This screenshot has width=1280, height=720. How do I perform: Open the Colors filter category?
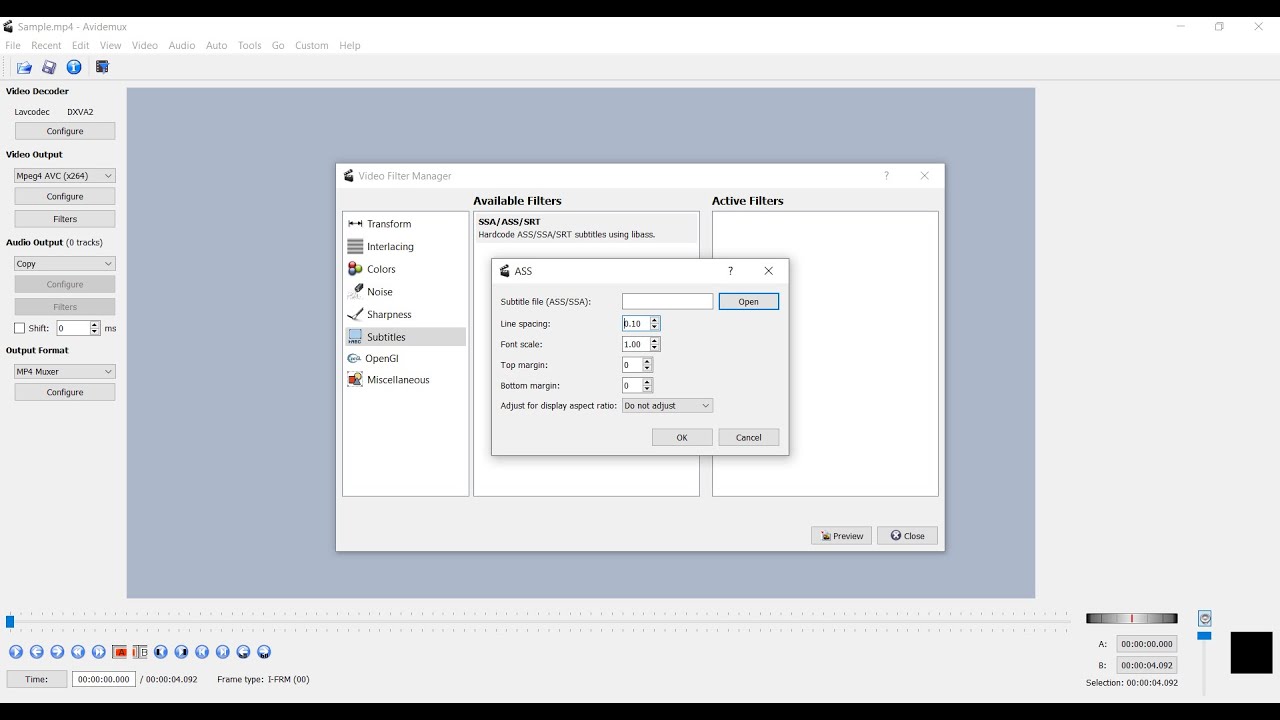pos(405,269)
